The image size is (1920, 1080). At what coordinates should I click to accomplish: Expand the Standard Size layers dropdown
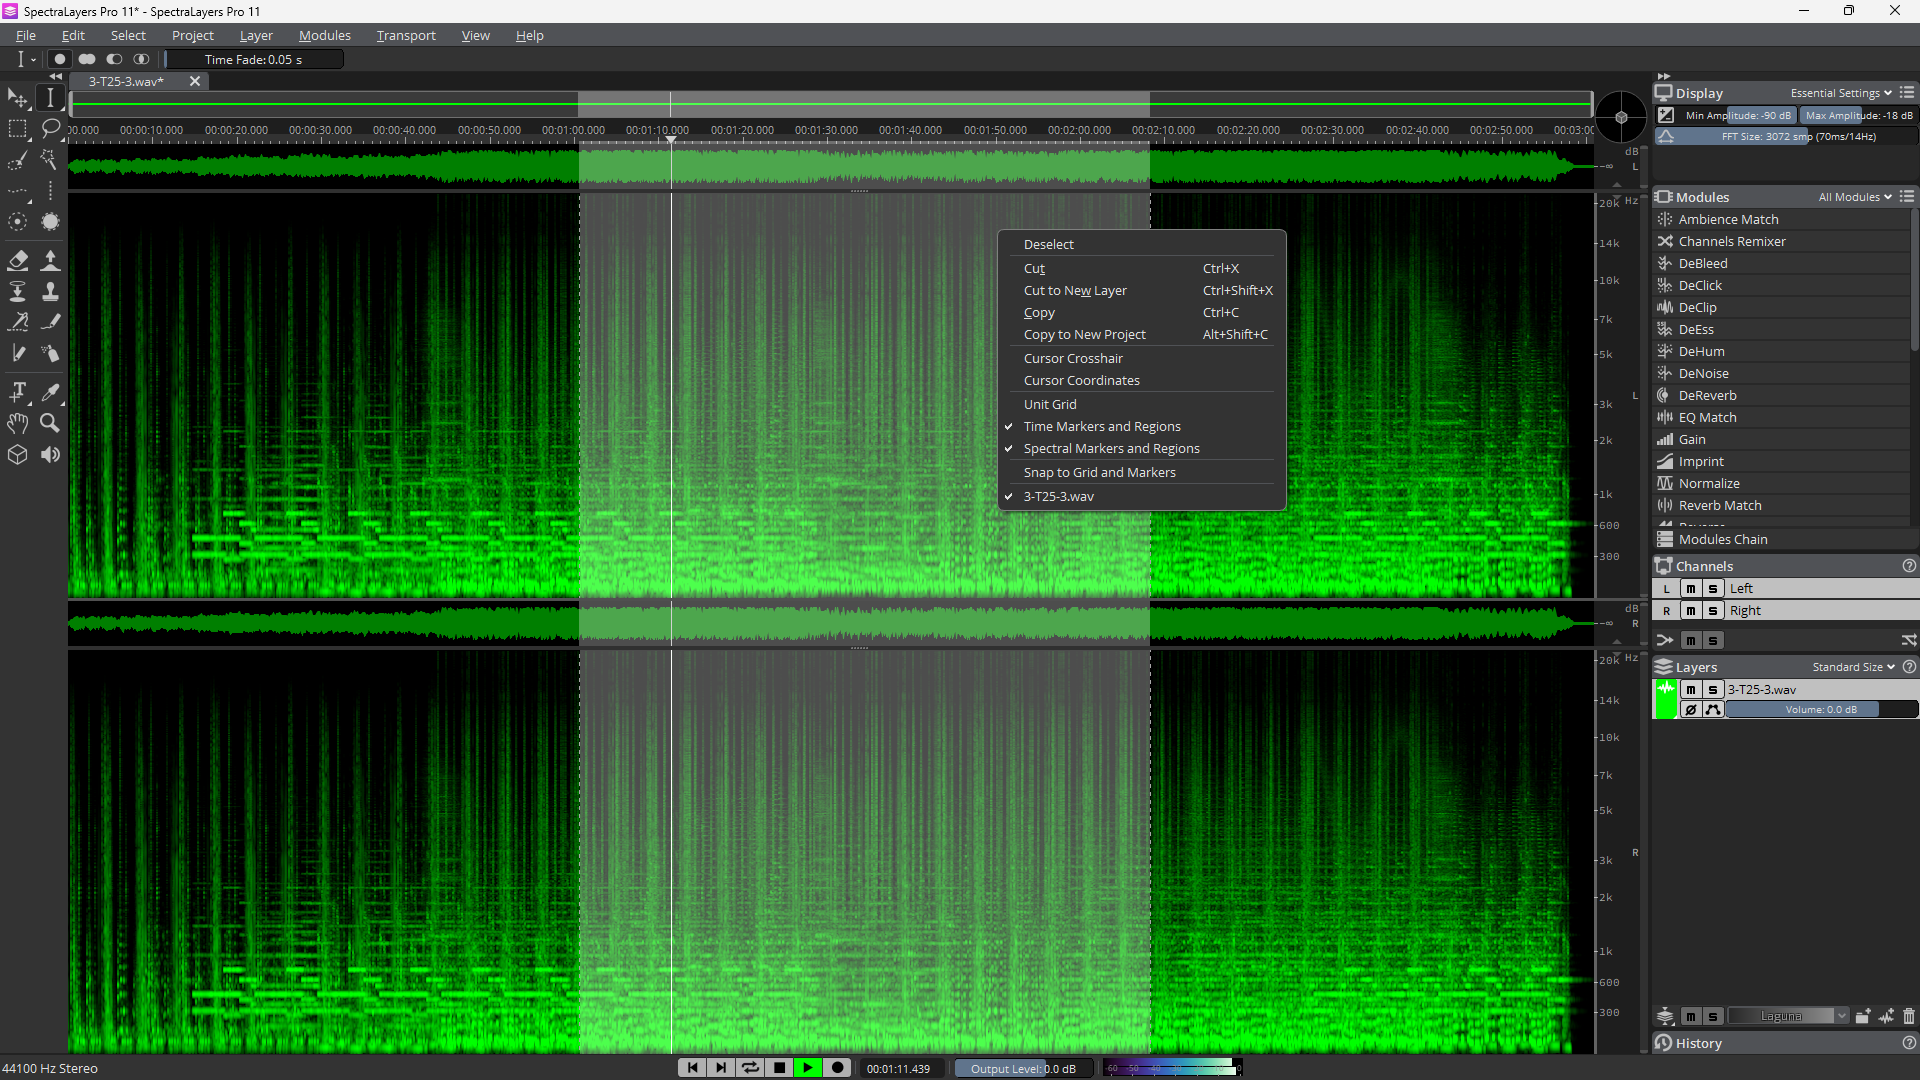(x=1853, y=667)
